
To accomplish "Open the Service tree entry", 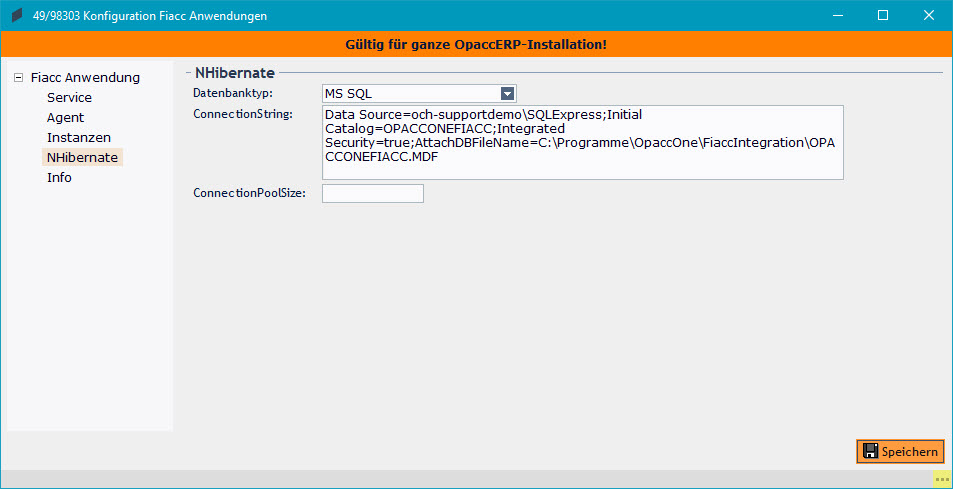I will (69, 98).
